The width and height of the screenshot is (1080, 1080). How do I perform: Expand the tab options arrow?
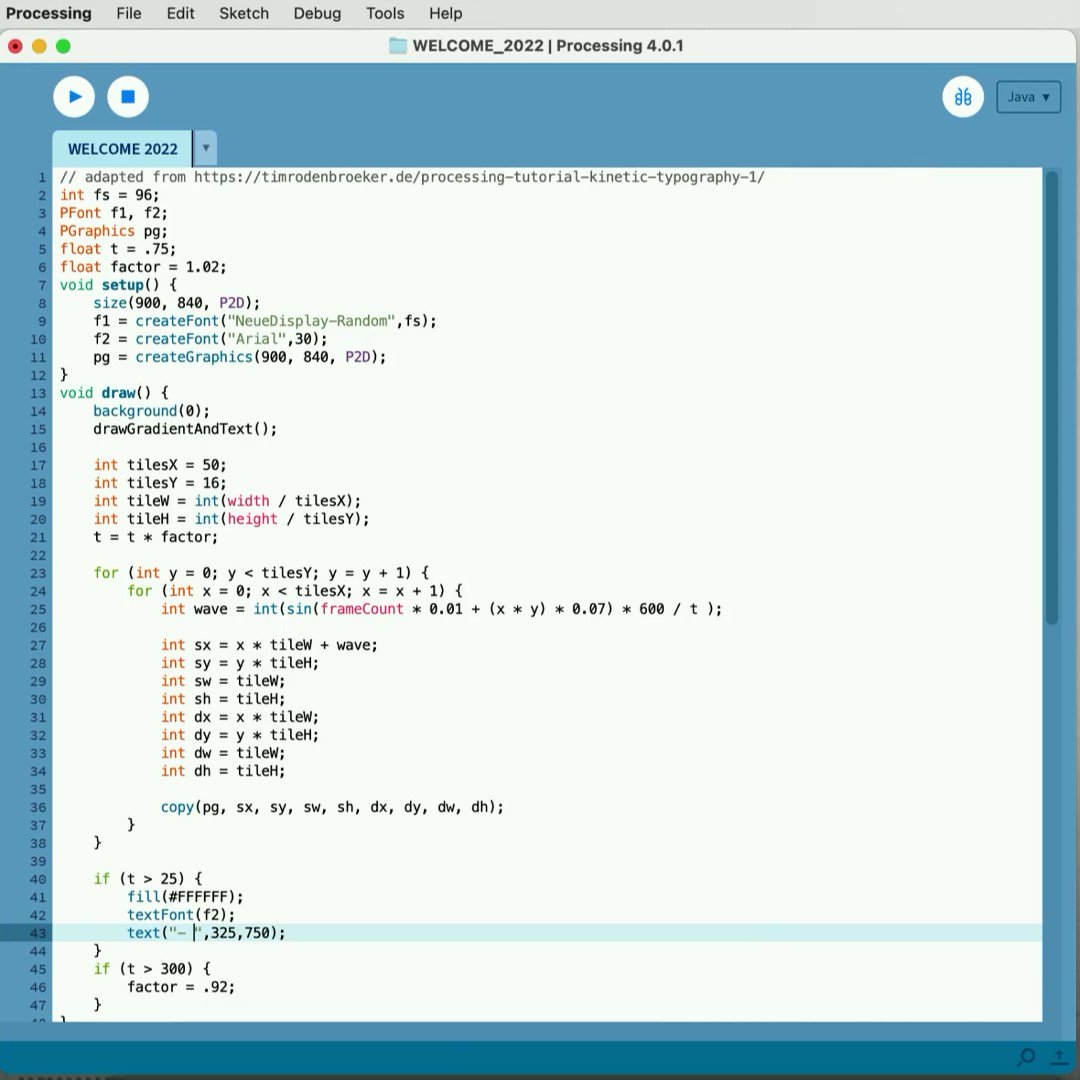coord(205,148)
